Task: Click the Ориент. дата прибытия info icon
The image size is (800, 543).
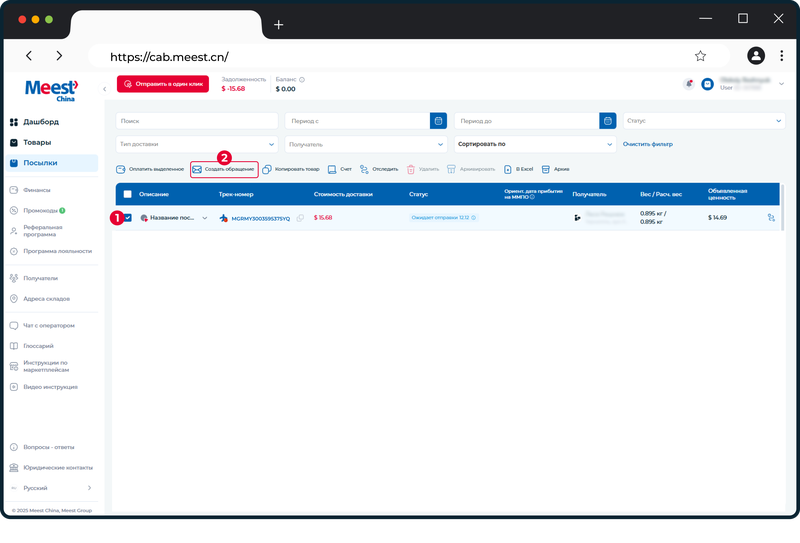Action: (x=532, y=197)
